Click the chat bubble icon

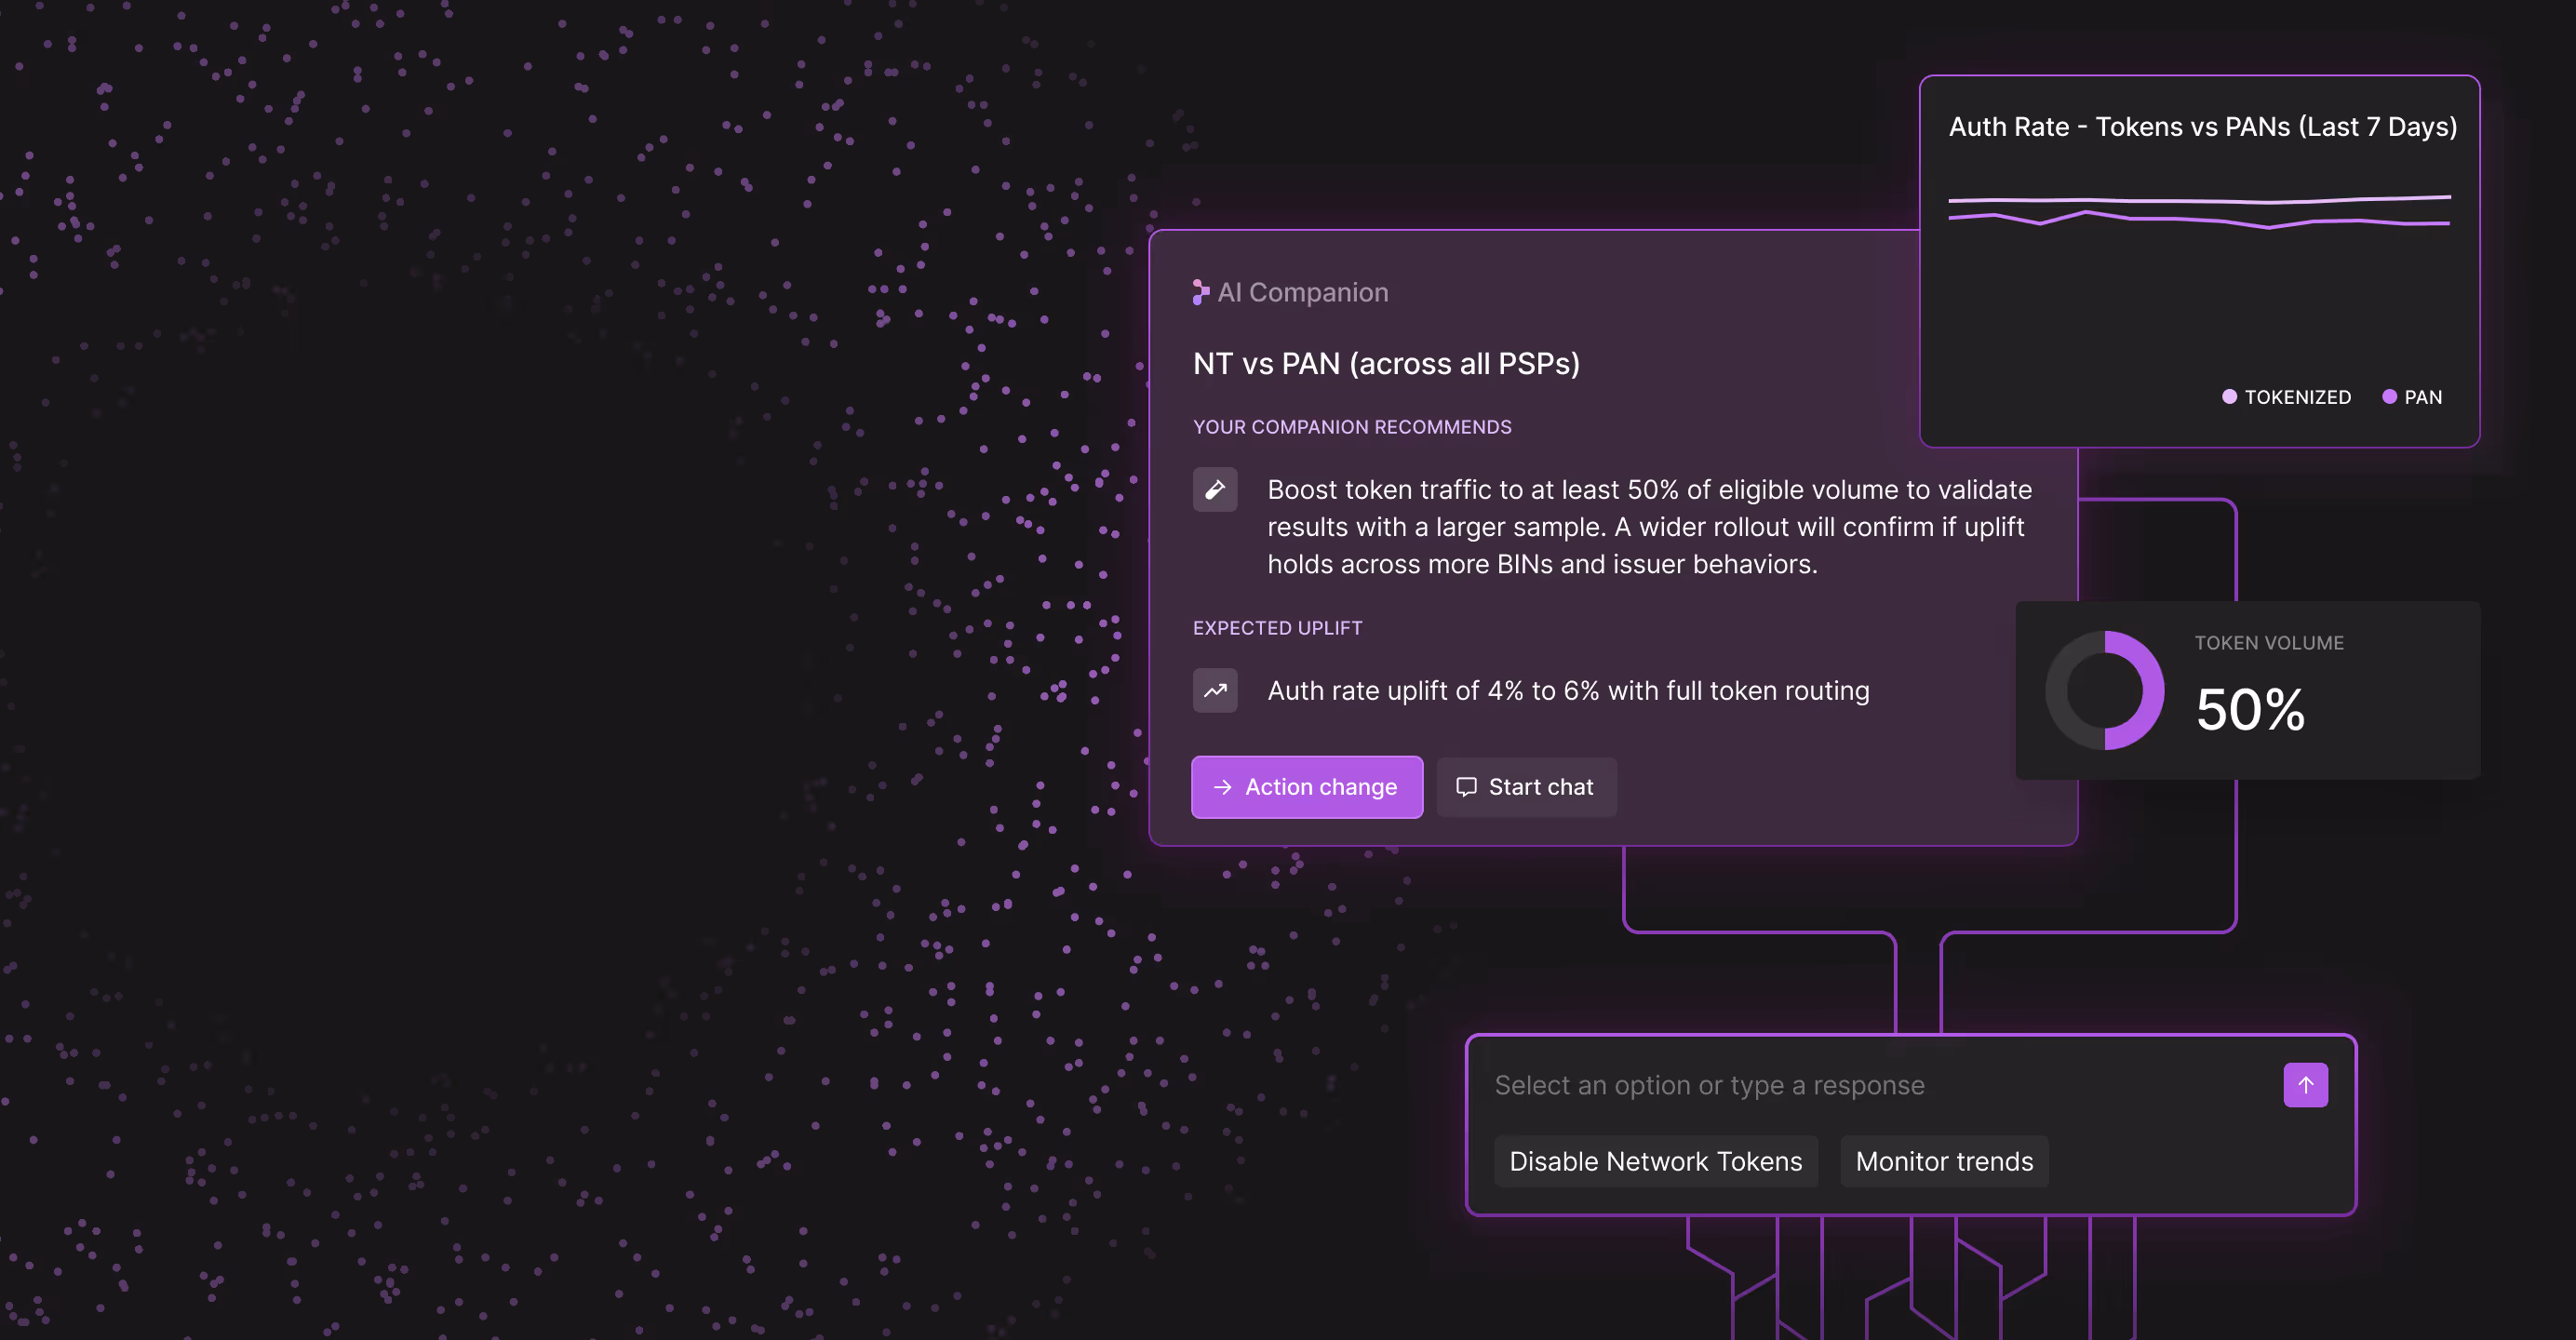pos(1466,788)
